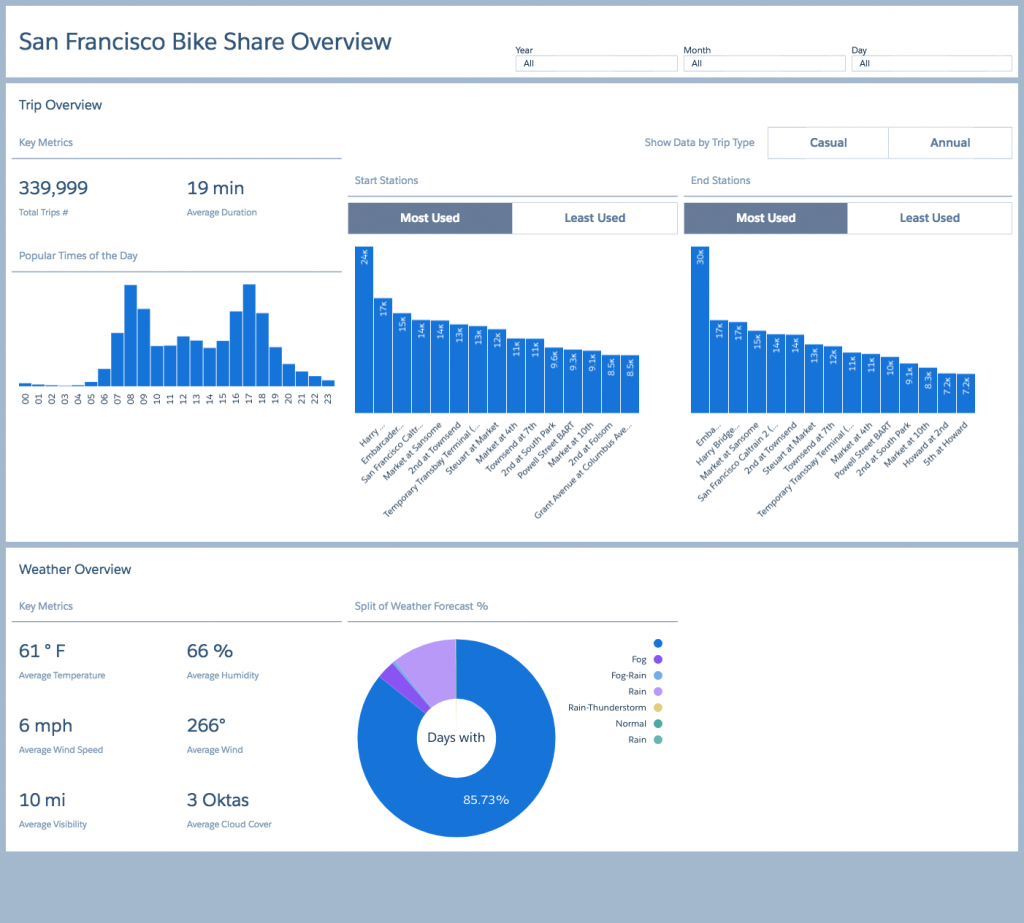Viewport: 1024px width, 923px height.
Task: Click the Normal legend dot
Action: click(x=658, y=724)
